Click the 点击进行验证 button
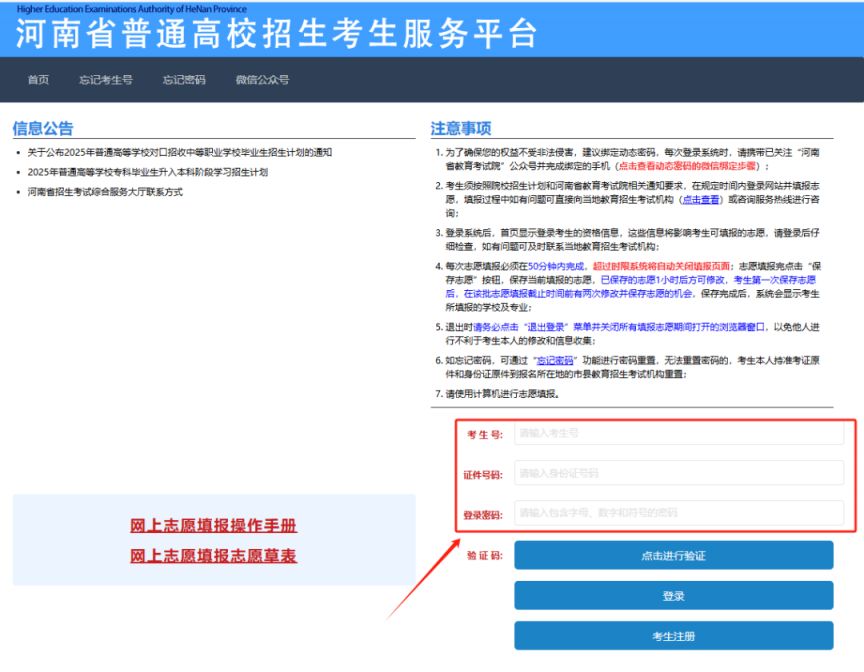This screenshot has width=864, height=672. [673, 556]
